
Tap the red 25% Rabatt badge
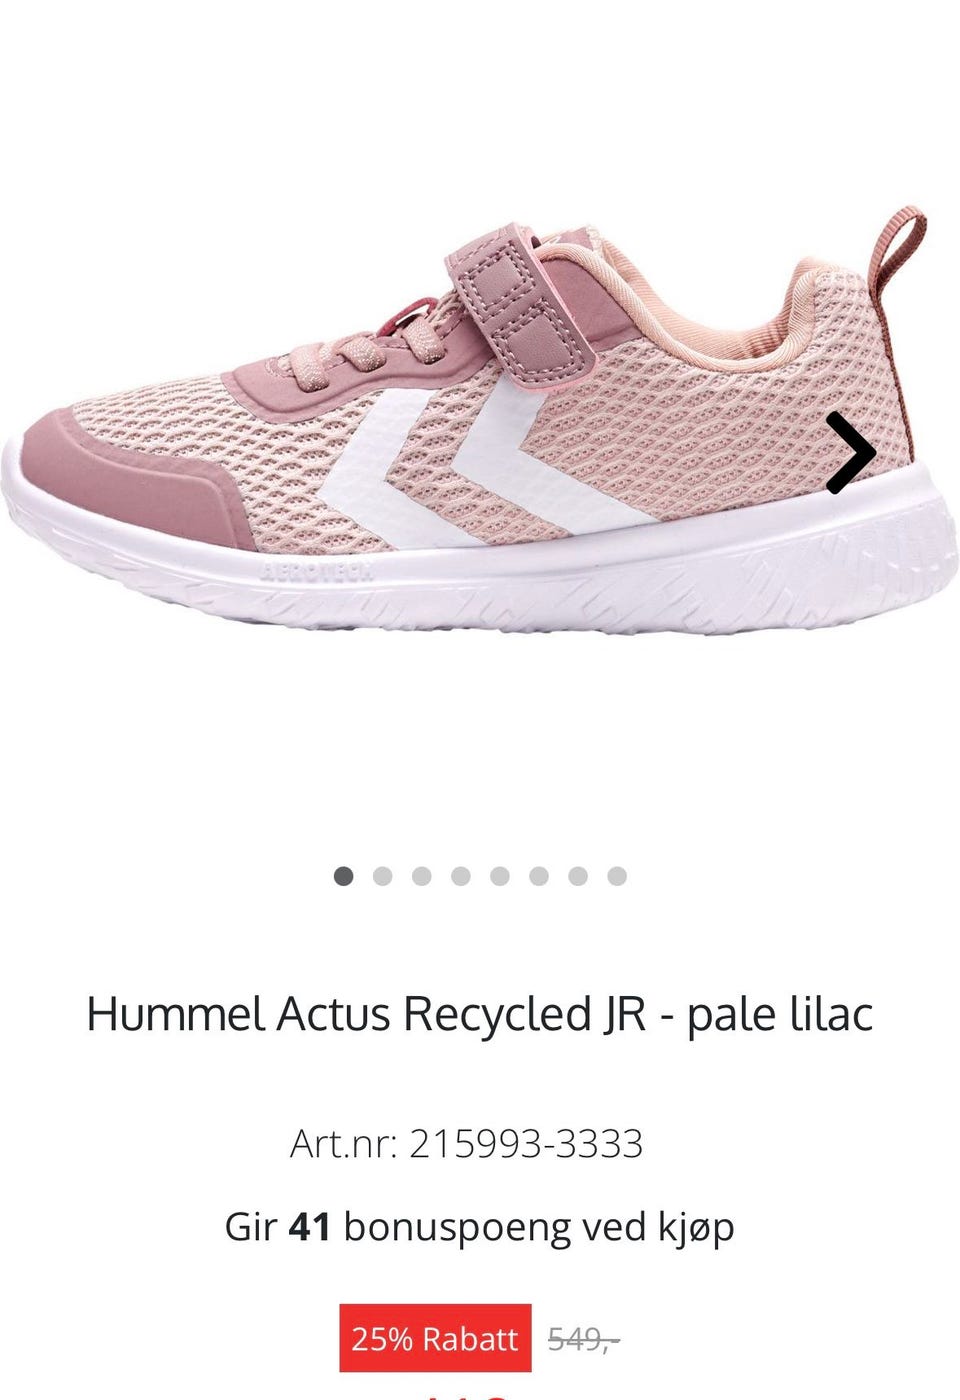click(435, 1338)
